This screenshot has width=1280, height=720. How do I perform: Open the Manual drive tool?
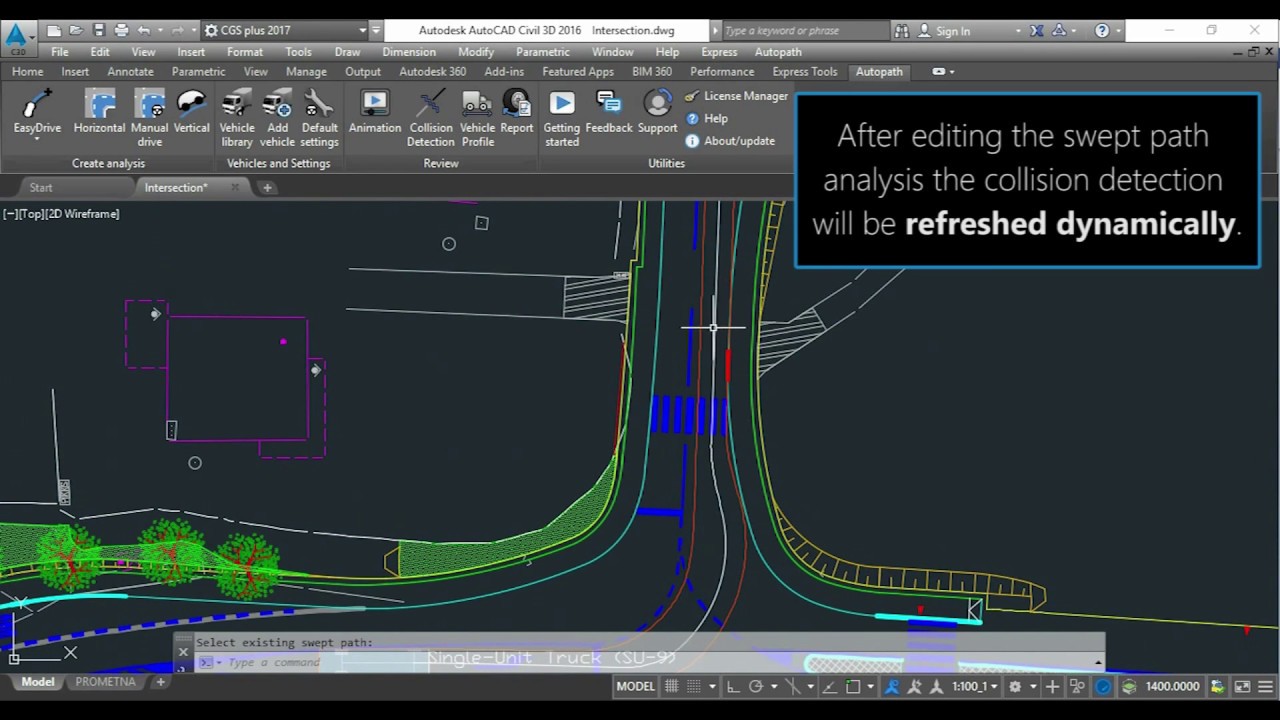coord(150,118)
